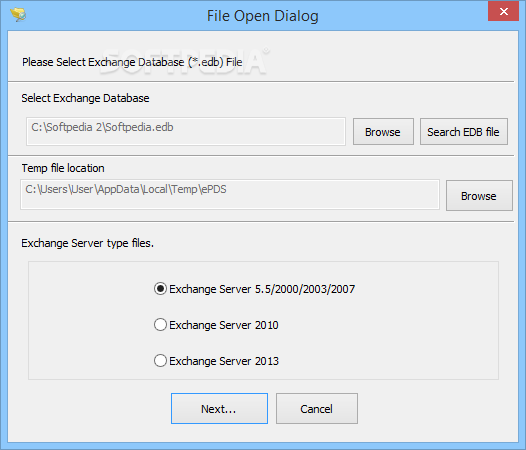Image resolution: width=526 pixels, height=450 pixels.
Task: Close the File Open Dialog window
Action: coord(504,11)
